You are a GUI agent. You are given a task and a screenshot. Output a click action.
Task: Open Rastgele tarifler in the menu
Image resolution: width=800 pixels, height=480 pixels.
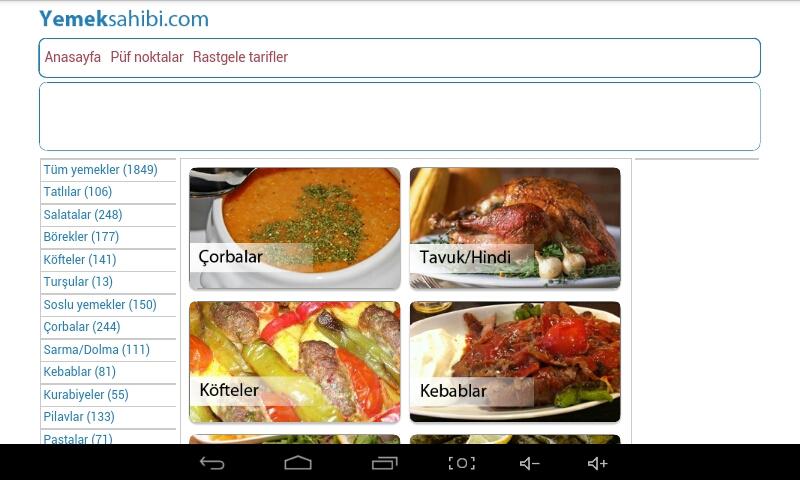(x=240, y=57)
